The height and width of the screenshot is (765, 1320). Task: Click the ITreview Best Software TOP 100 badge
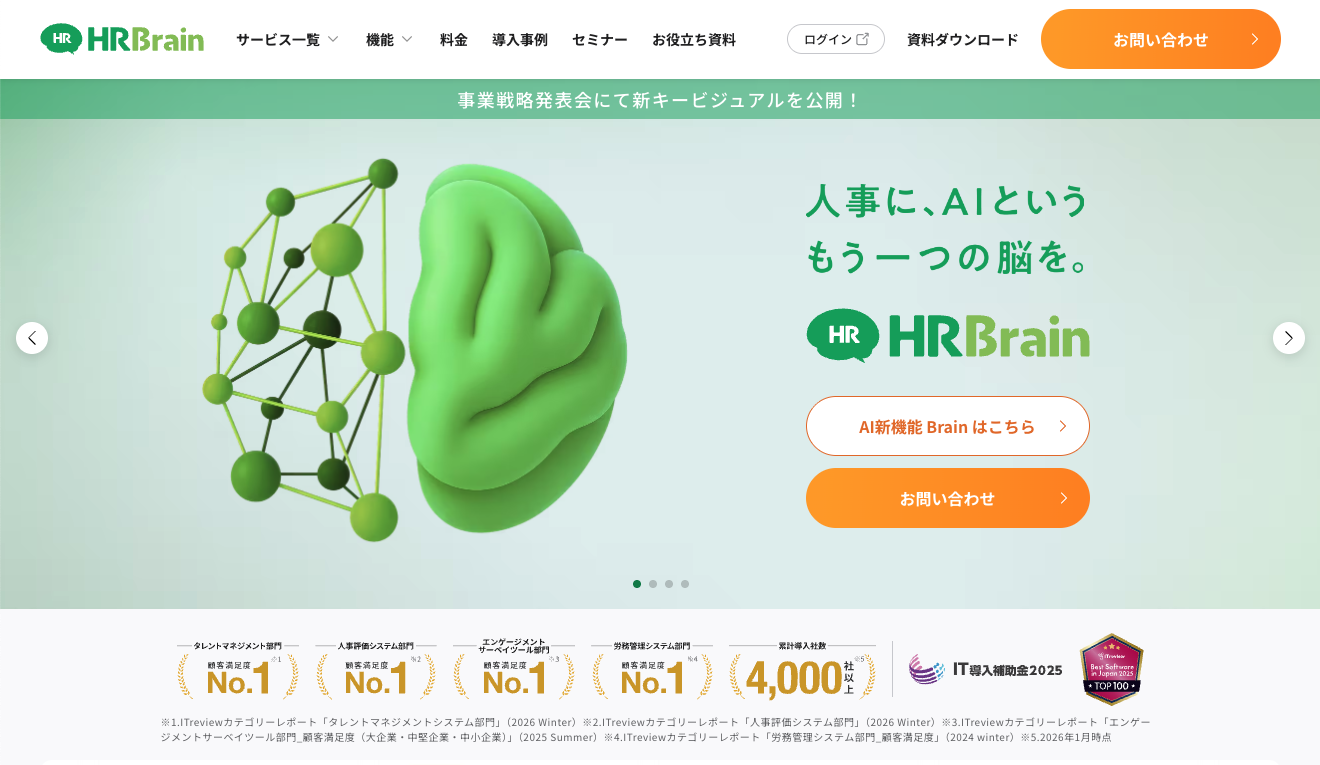[x=1111, y=670]
